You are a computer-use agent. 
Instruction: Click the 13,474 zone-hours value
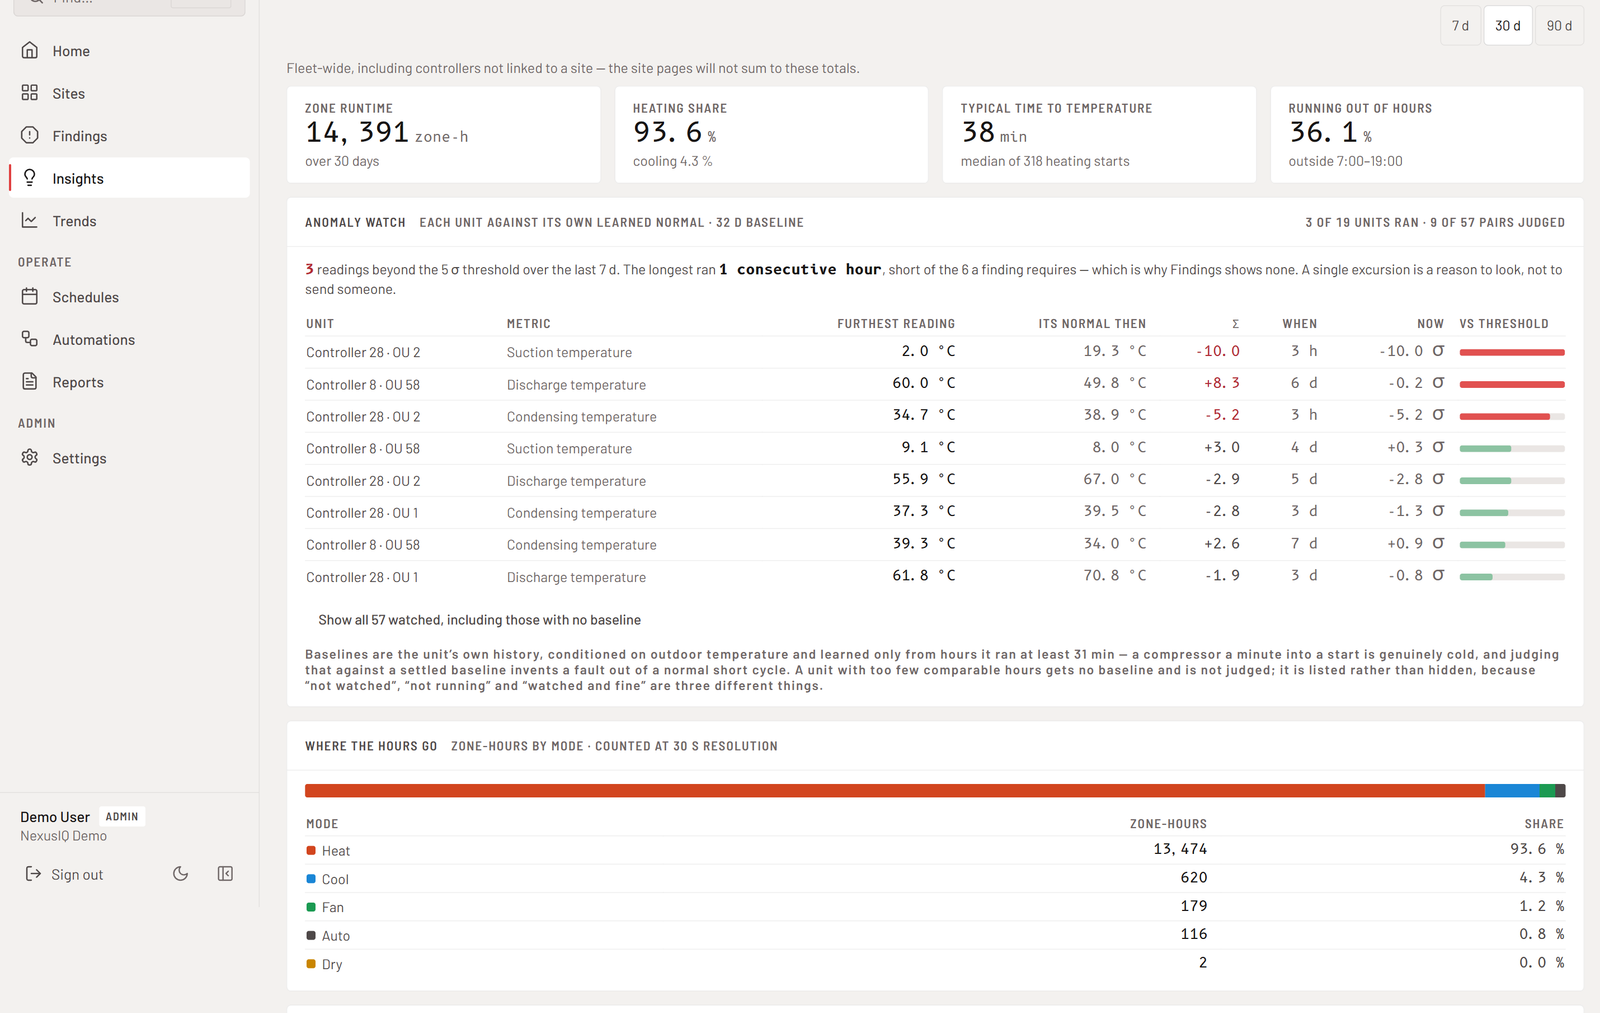pos(1180,849)
